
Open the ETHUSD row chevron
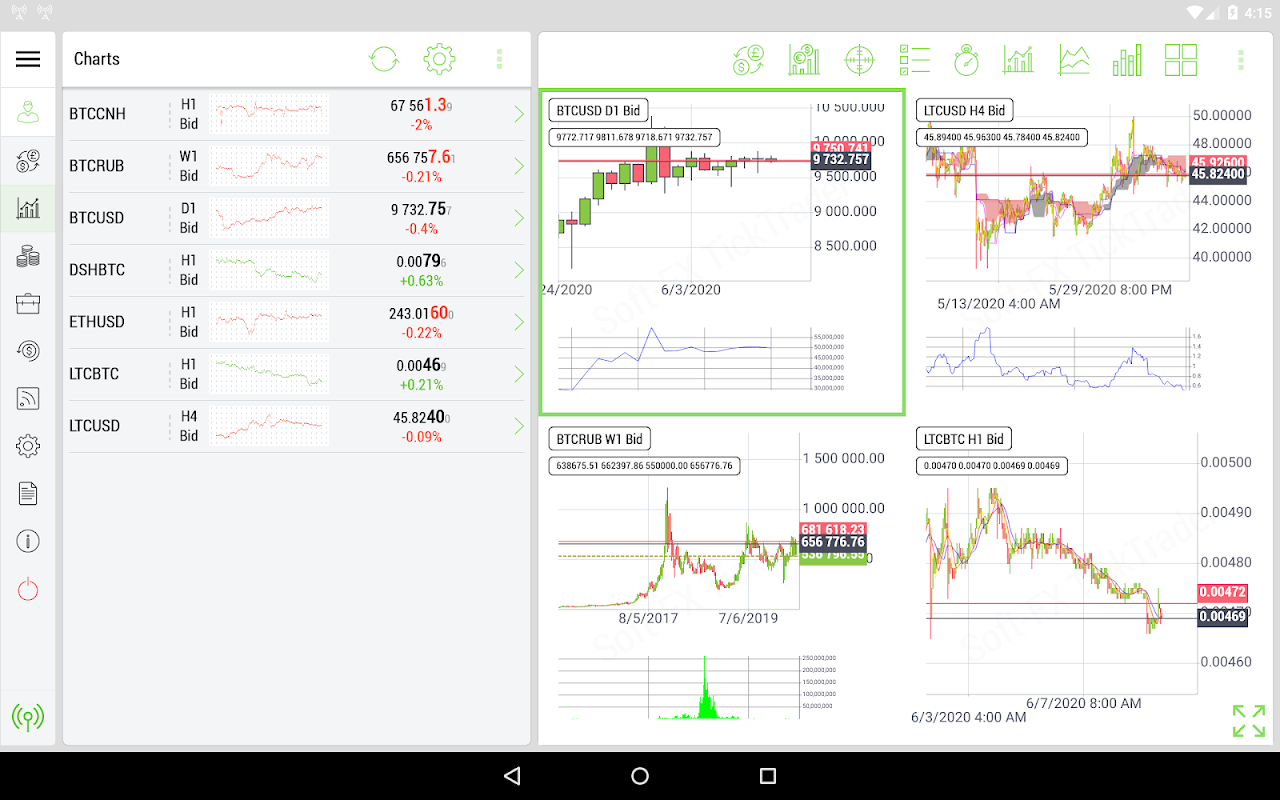coord(519,322)
